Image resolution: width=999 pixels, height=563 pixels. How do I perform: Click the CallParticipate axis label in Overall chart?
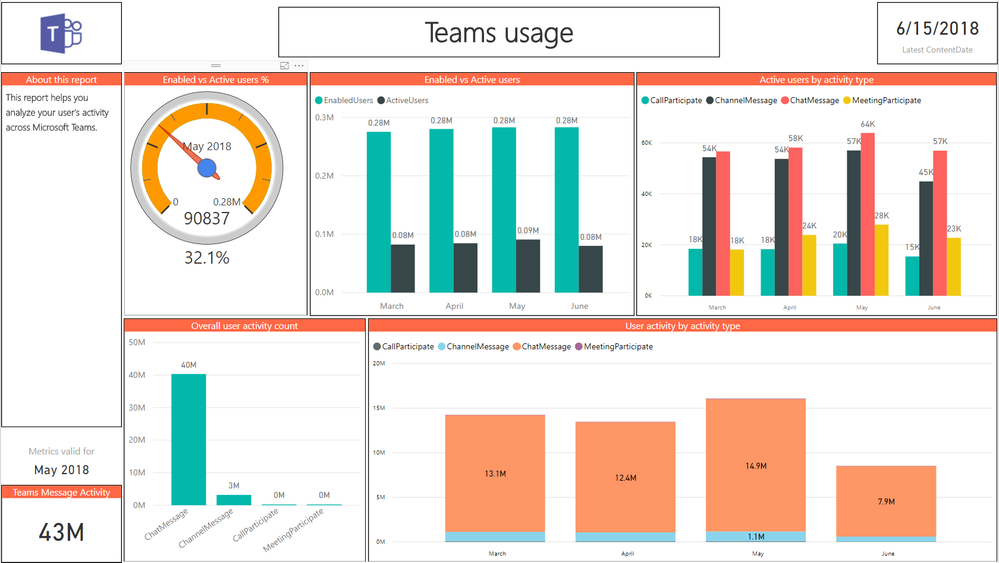[x=256, y=525]
